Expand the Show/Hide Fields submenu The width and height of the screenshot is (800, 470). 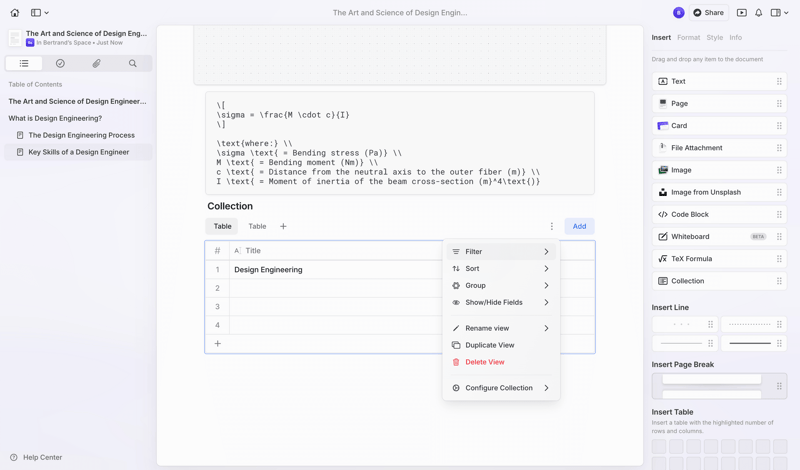click(500, 302)
